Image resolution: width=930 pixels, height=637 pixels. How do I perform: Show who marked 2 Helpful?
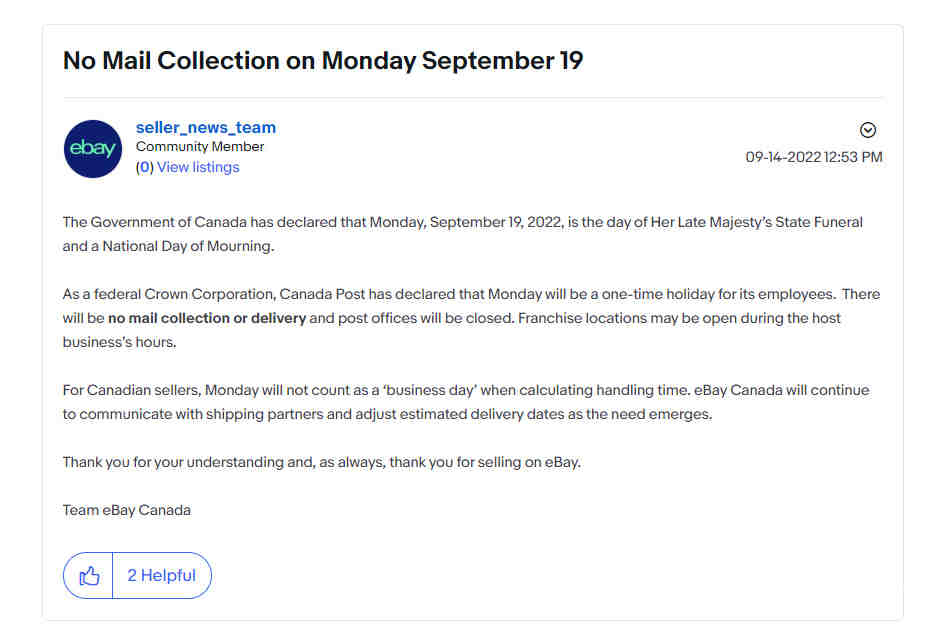[161, 575]
